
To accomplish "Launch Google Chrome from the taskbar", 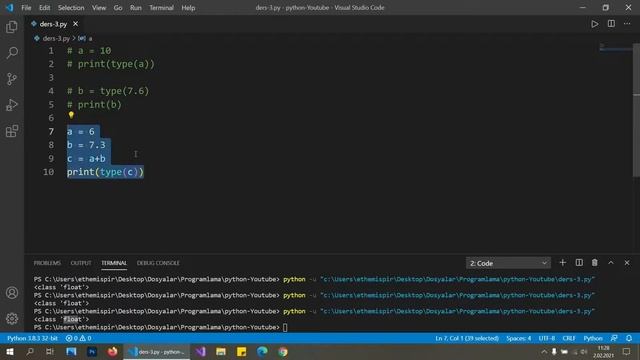I will [282, 351].
